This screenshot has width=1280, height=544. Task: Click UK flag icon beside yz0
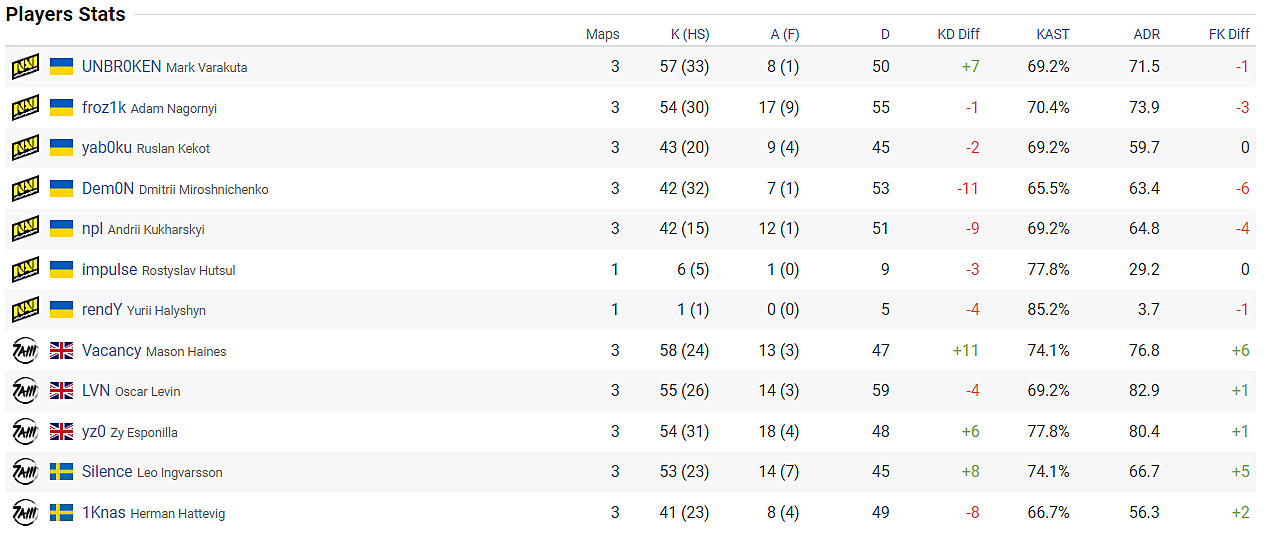pos(62,432)
